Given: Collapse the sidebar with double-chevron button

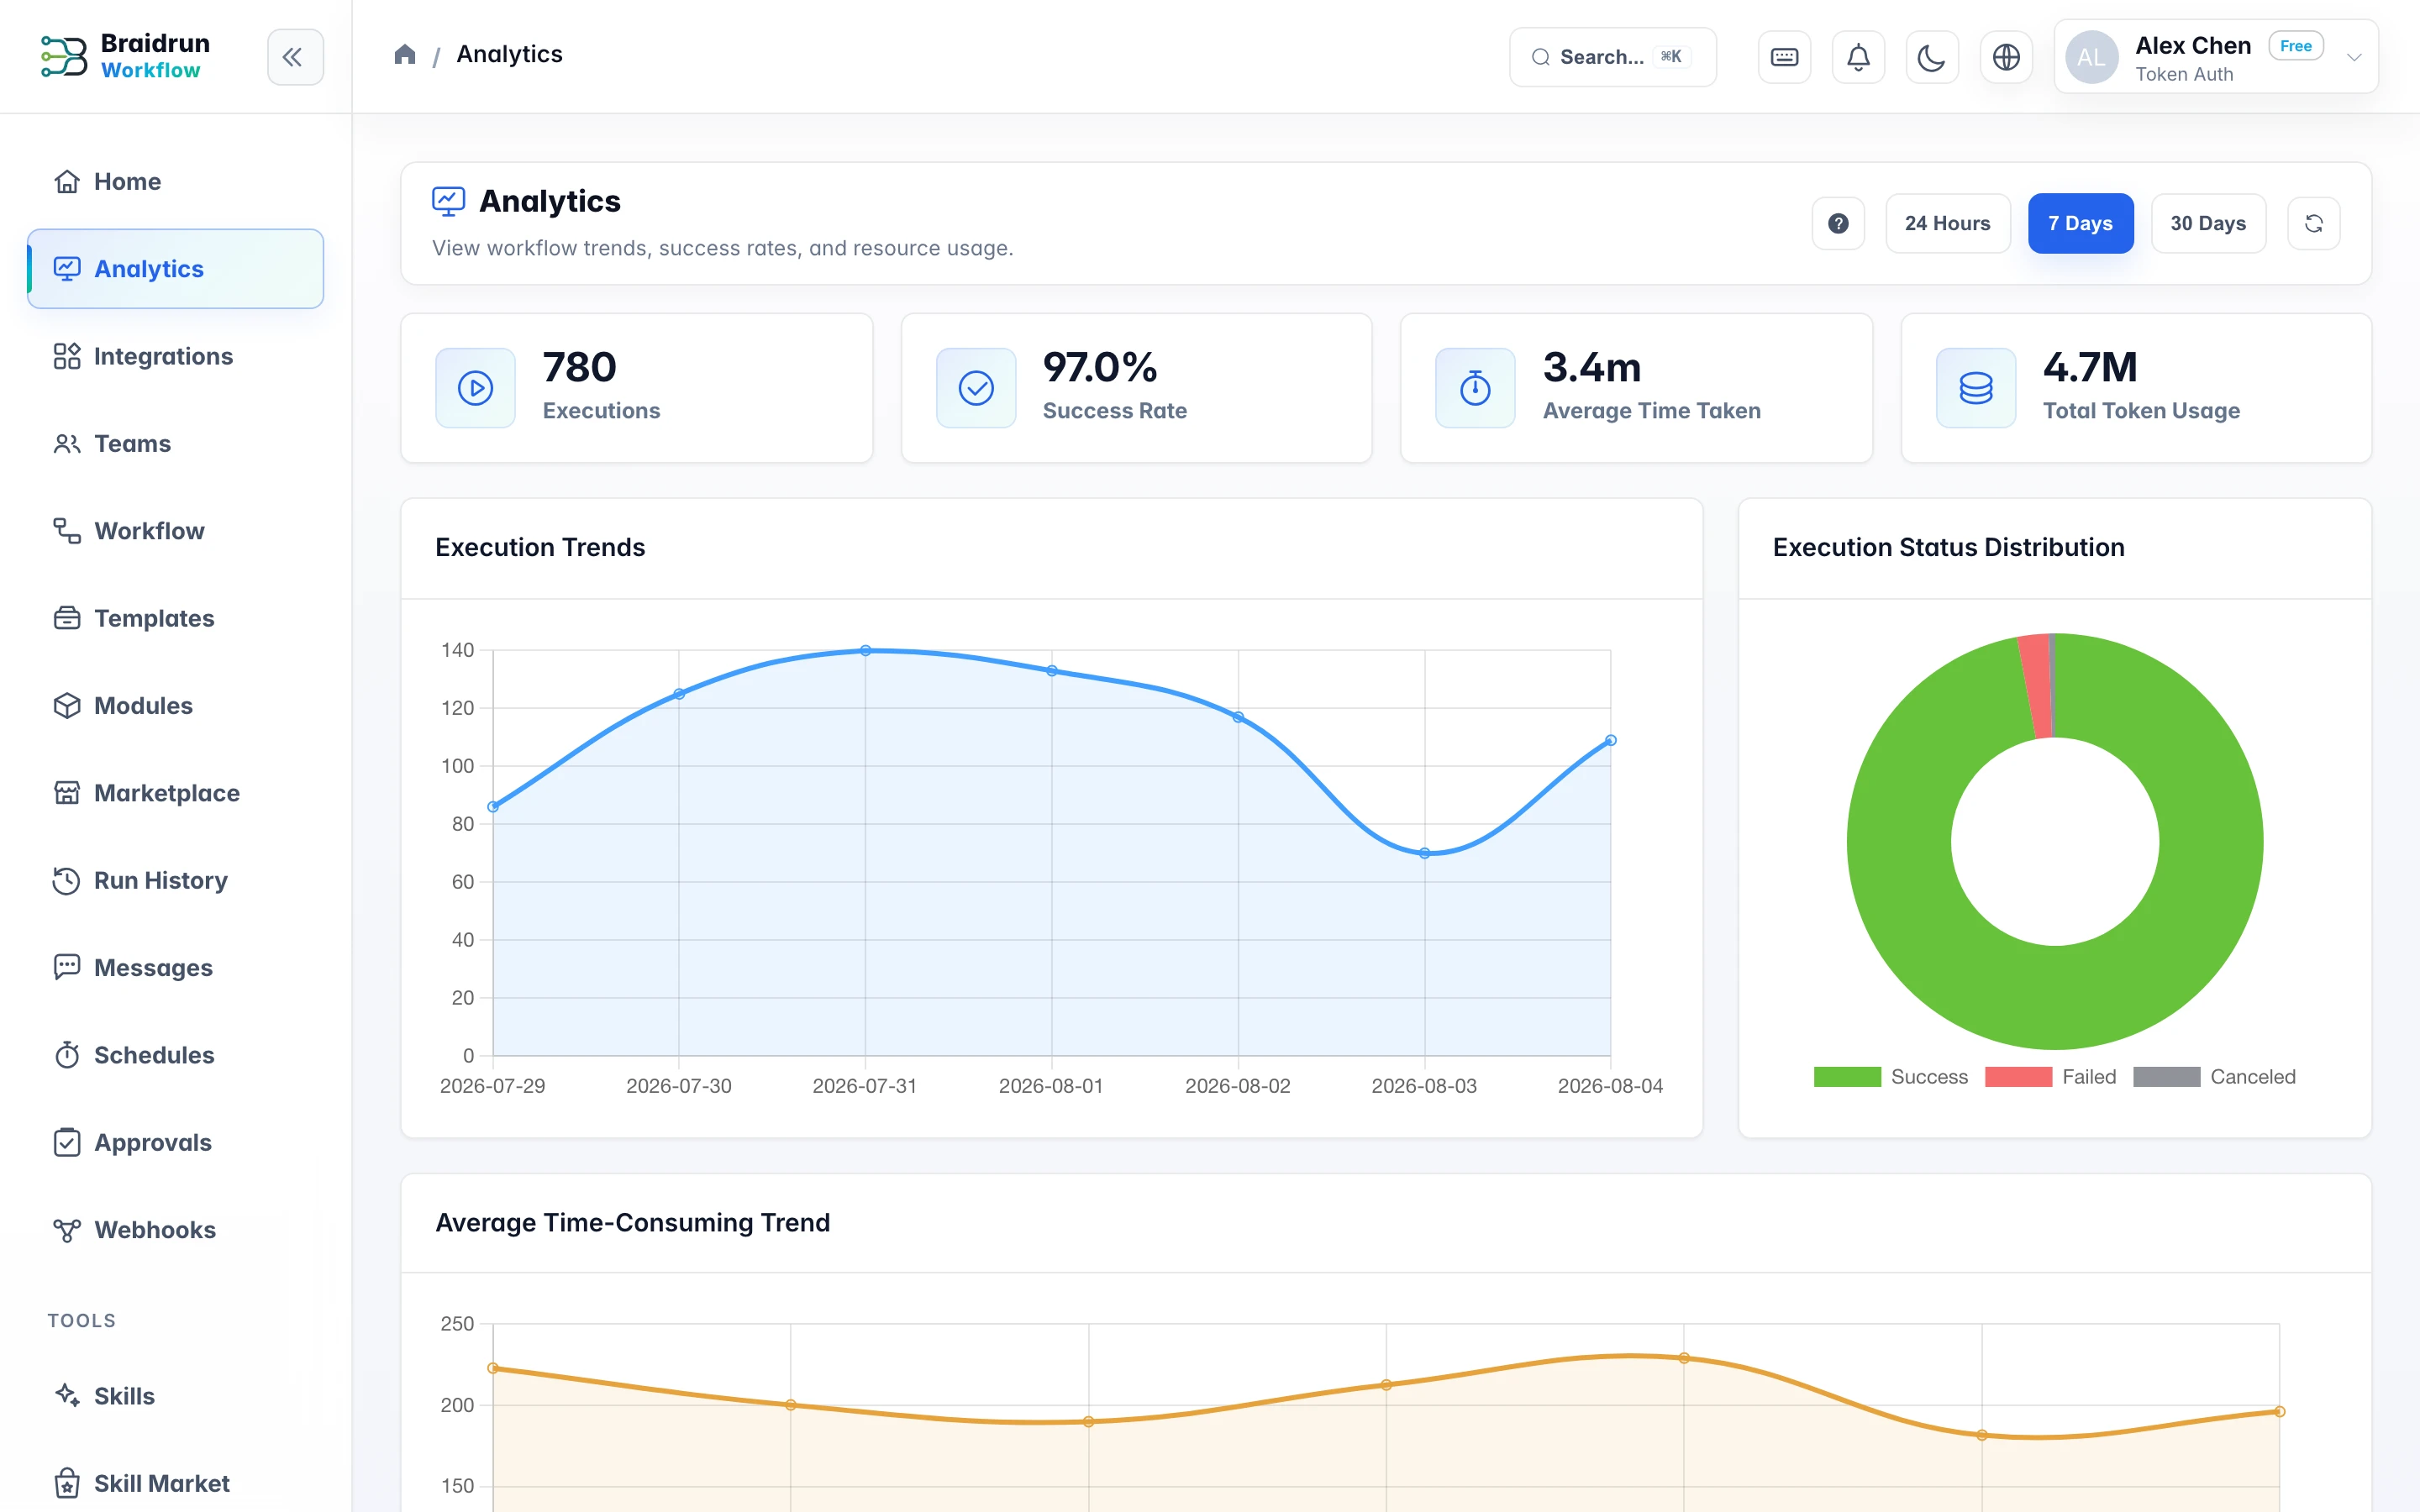Looking at the screenshot, I should coord(294,56).
